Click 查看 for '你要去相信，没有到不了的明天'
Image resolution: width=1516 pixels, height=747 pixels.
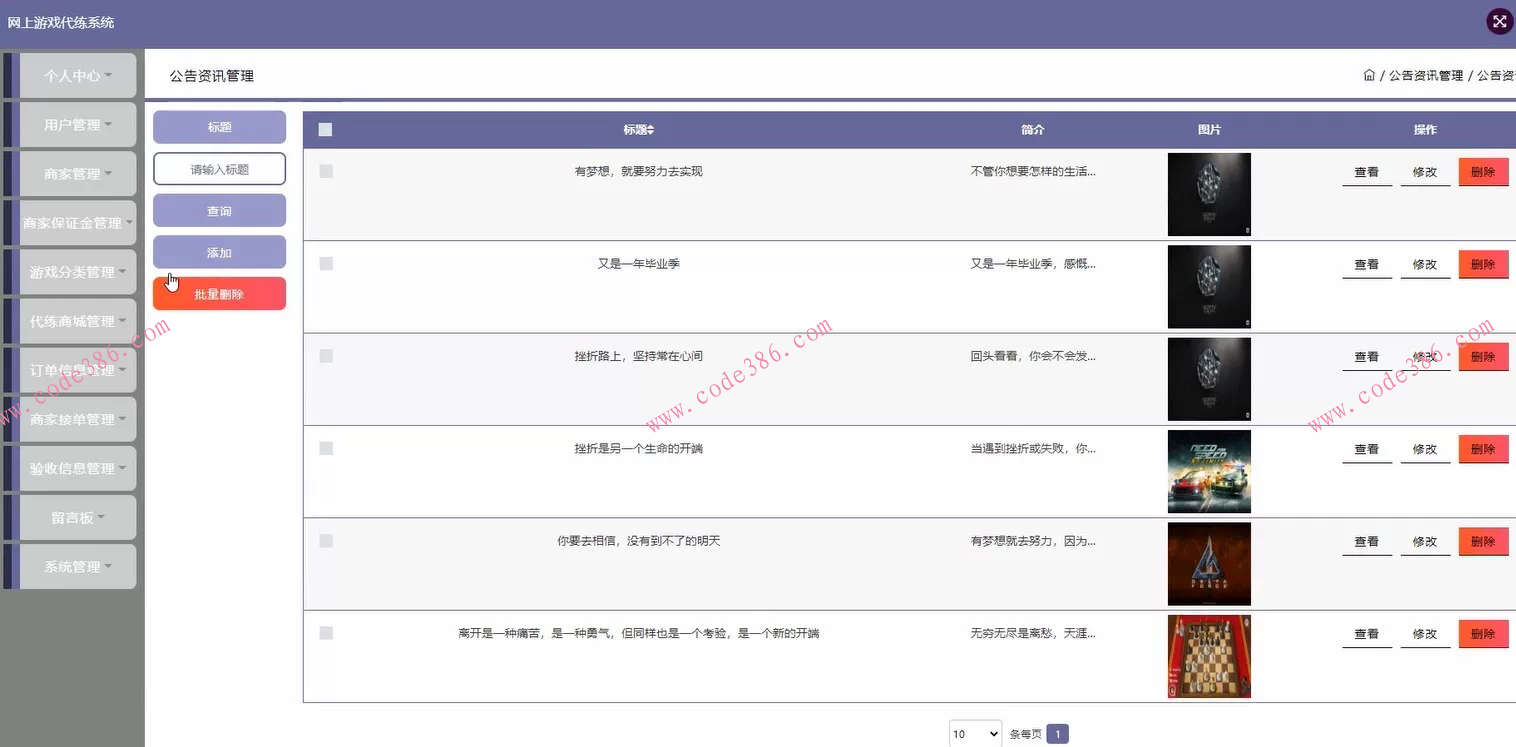(1367, 541)
